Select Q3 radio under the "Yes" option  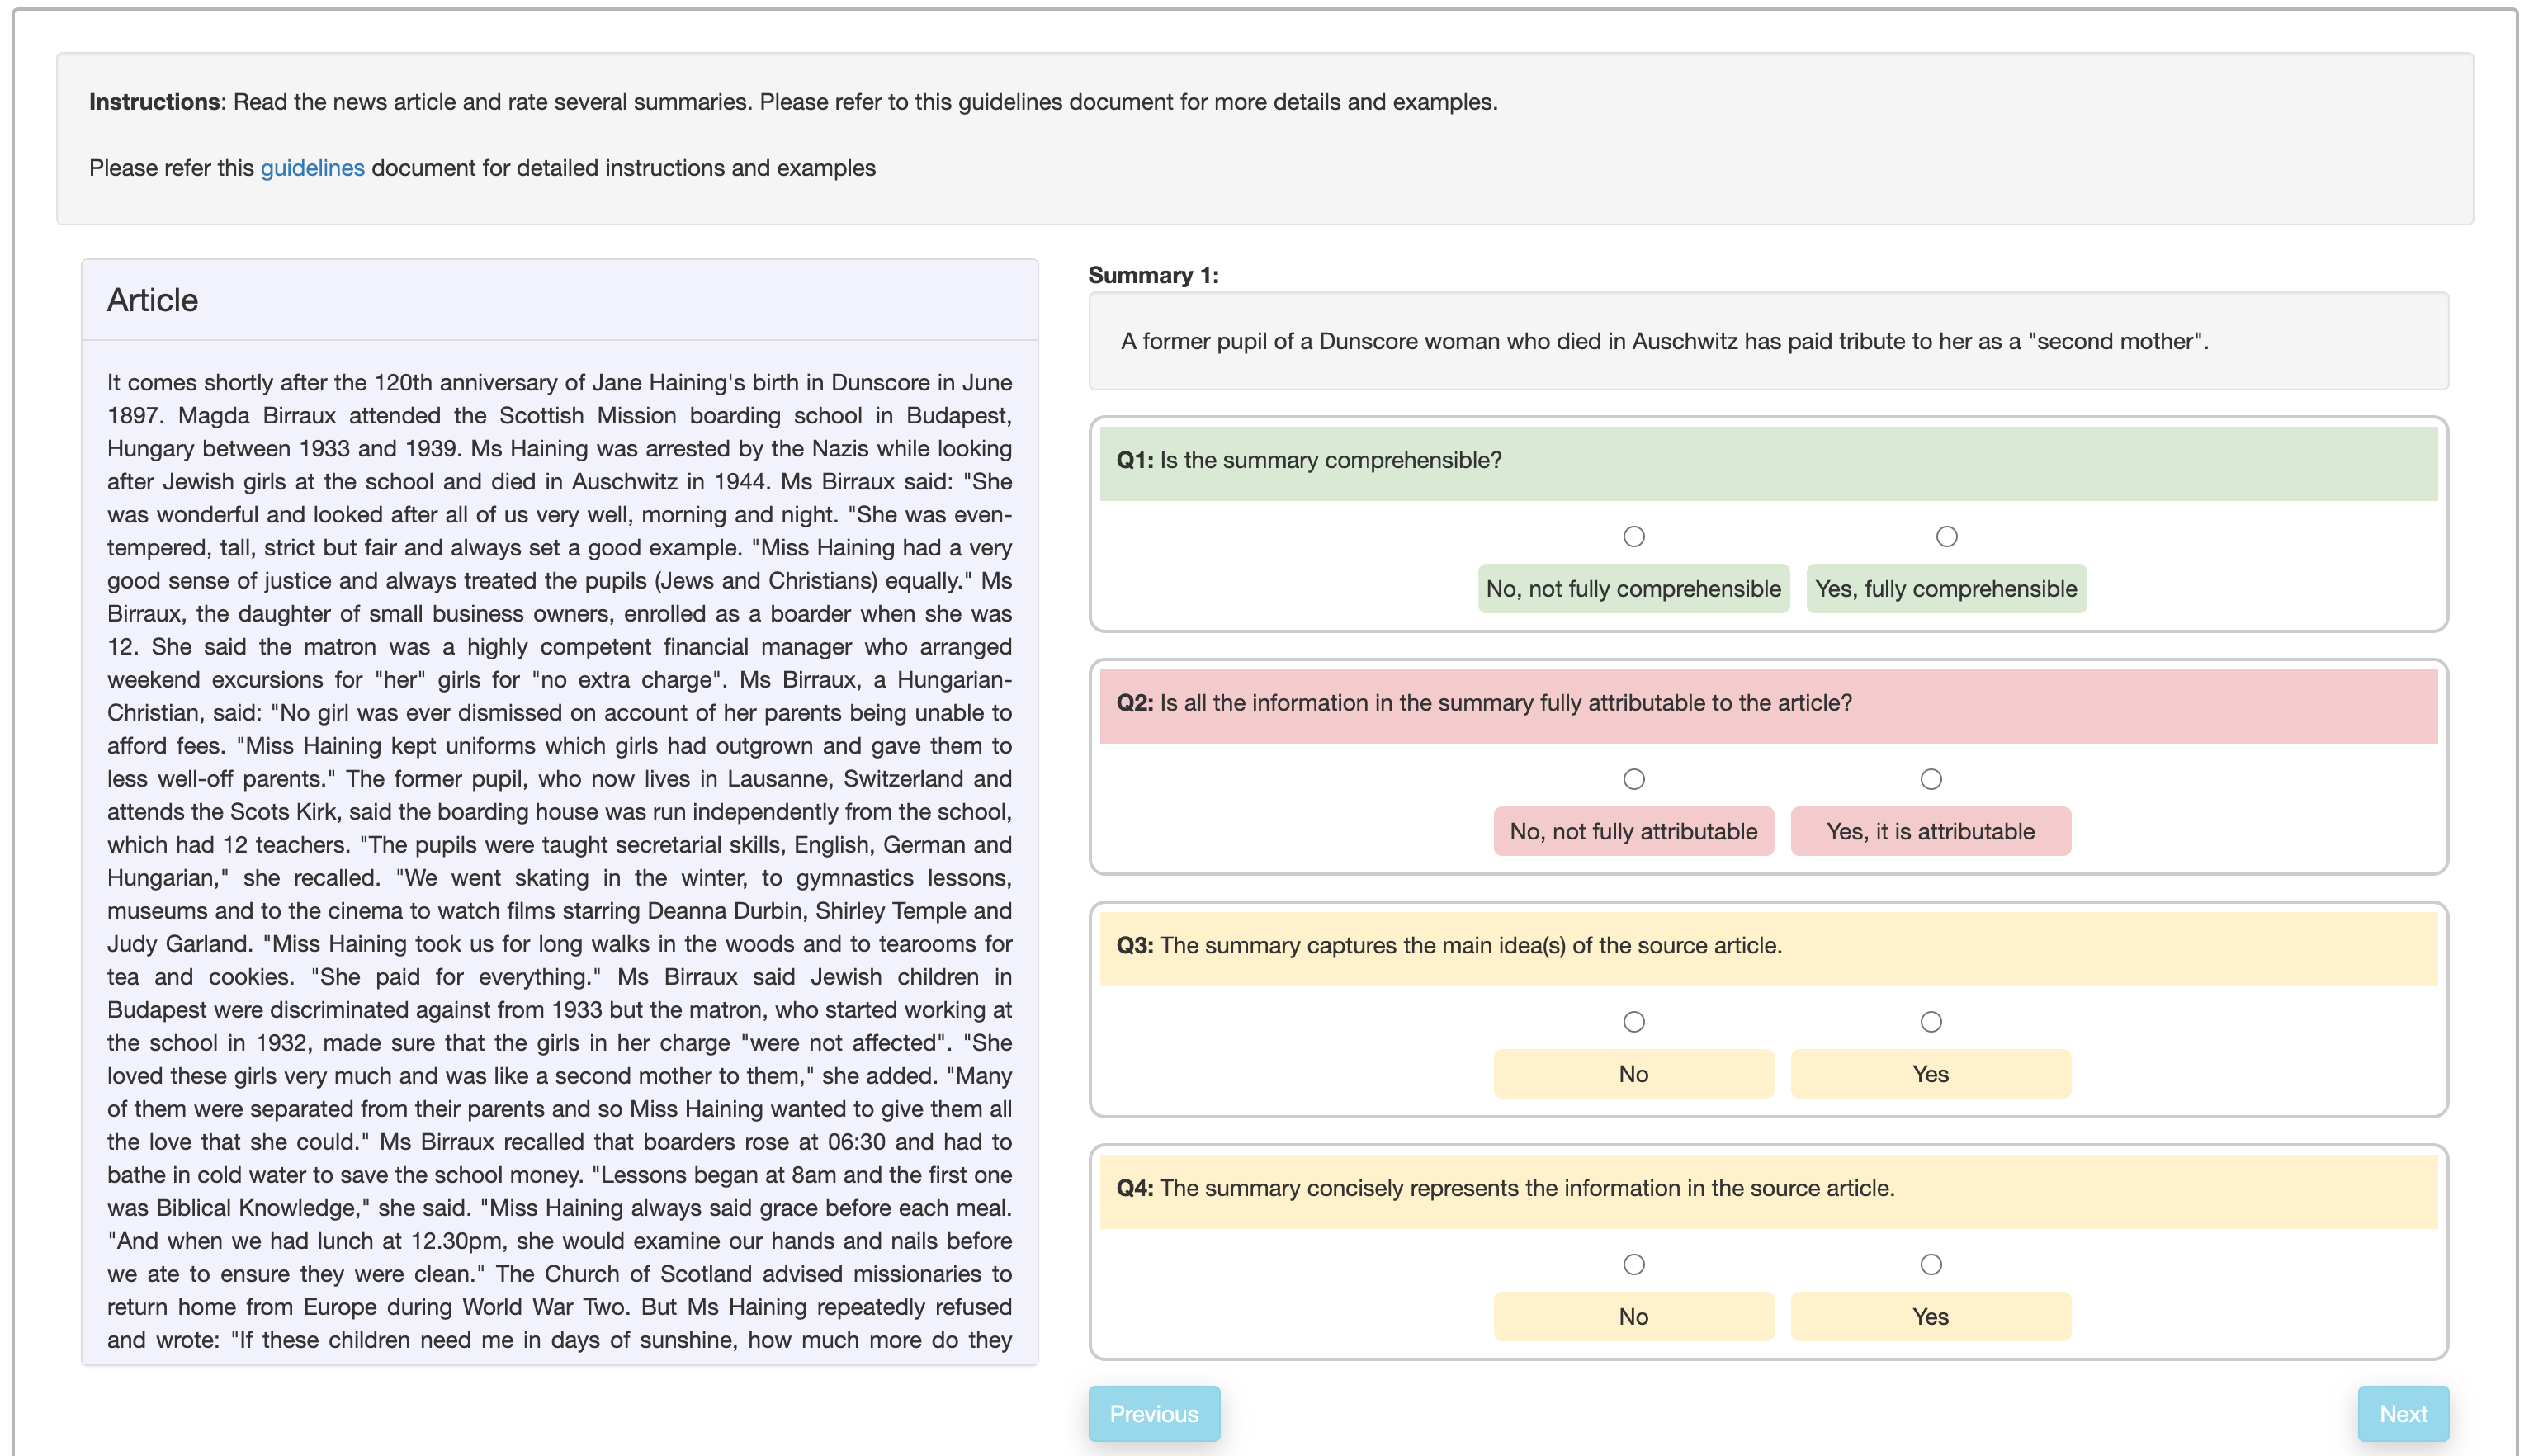(x=1930, y=1022)
